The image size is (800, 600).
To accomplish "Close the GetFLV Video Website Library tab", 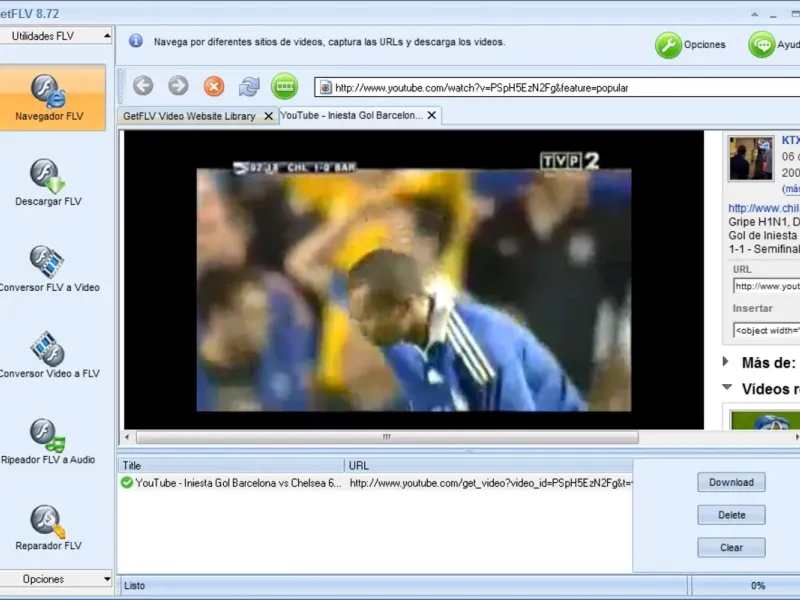I will coord(268,116).
